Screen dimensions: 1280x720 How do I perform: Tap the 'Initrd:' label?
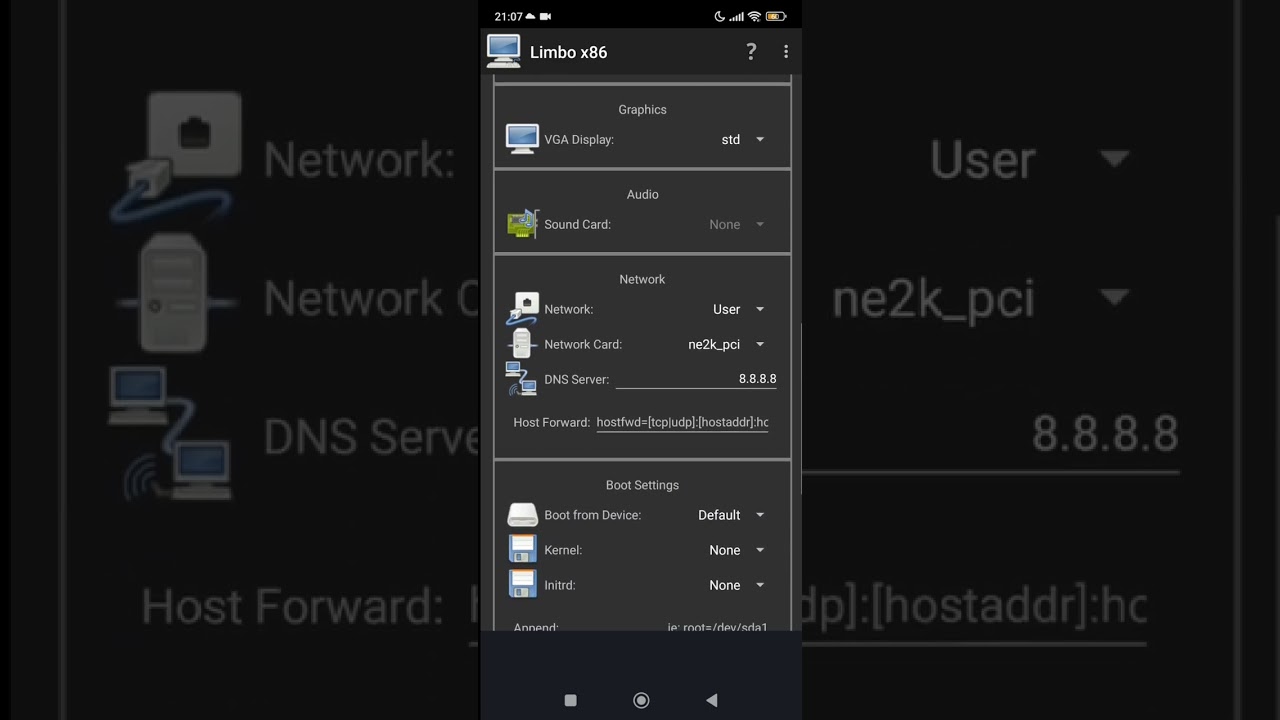pos(560,586)
